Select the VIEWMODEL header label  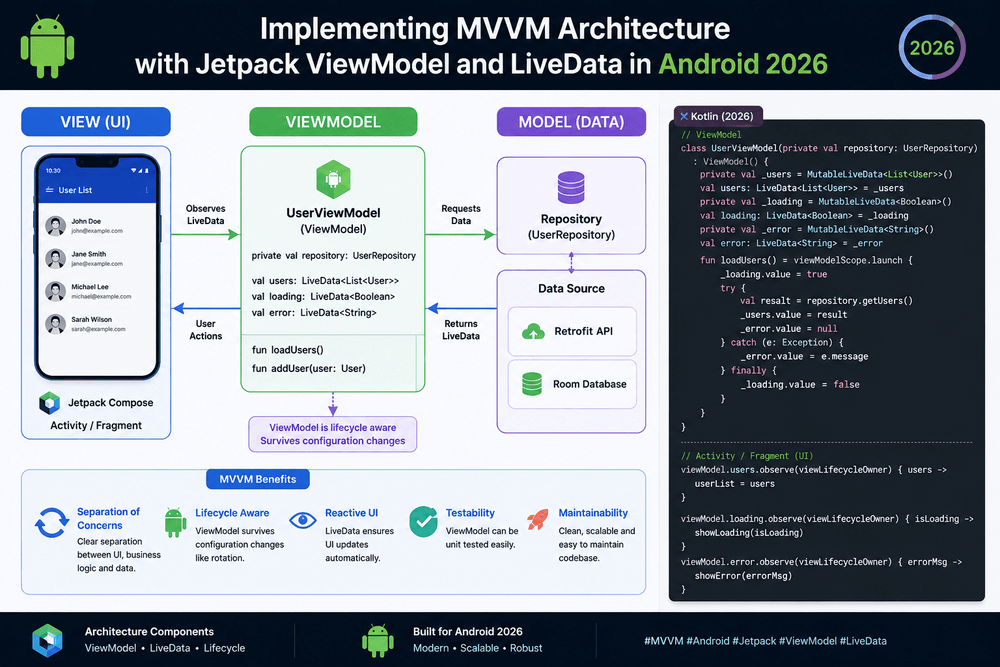(x=333, y=122)
